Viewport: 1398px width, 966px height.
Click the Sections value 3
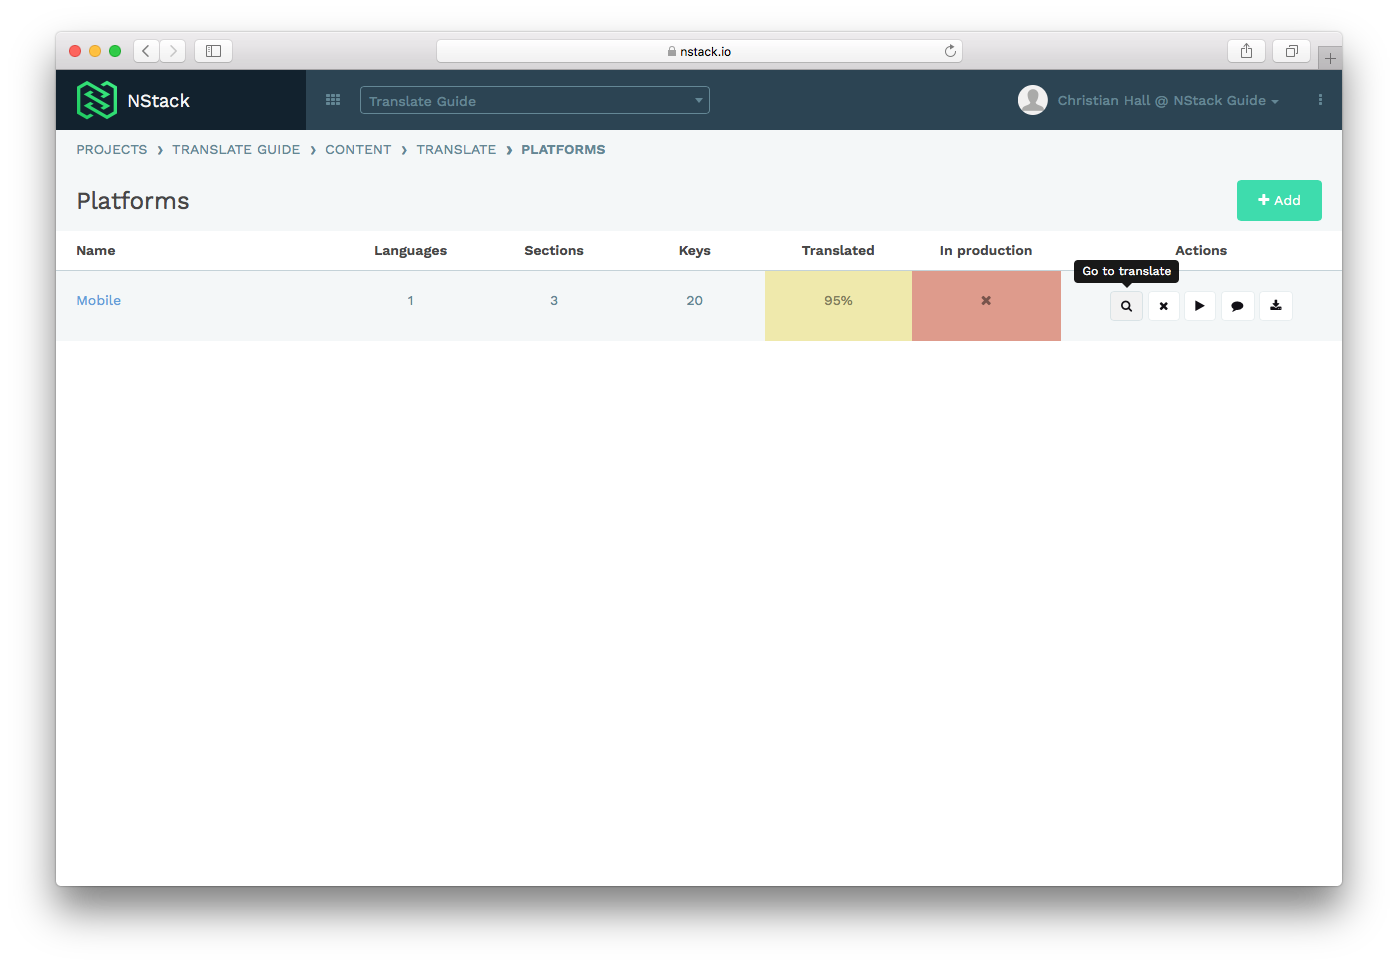(x=554, y=301)
